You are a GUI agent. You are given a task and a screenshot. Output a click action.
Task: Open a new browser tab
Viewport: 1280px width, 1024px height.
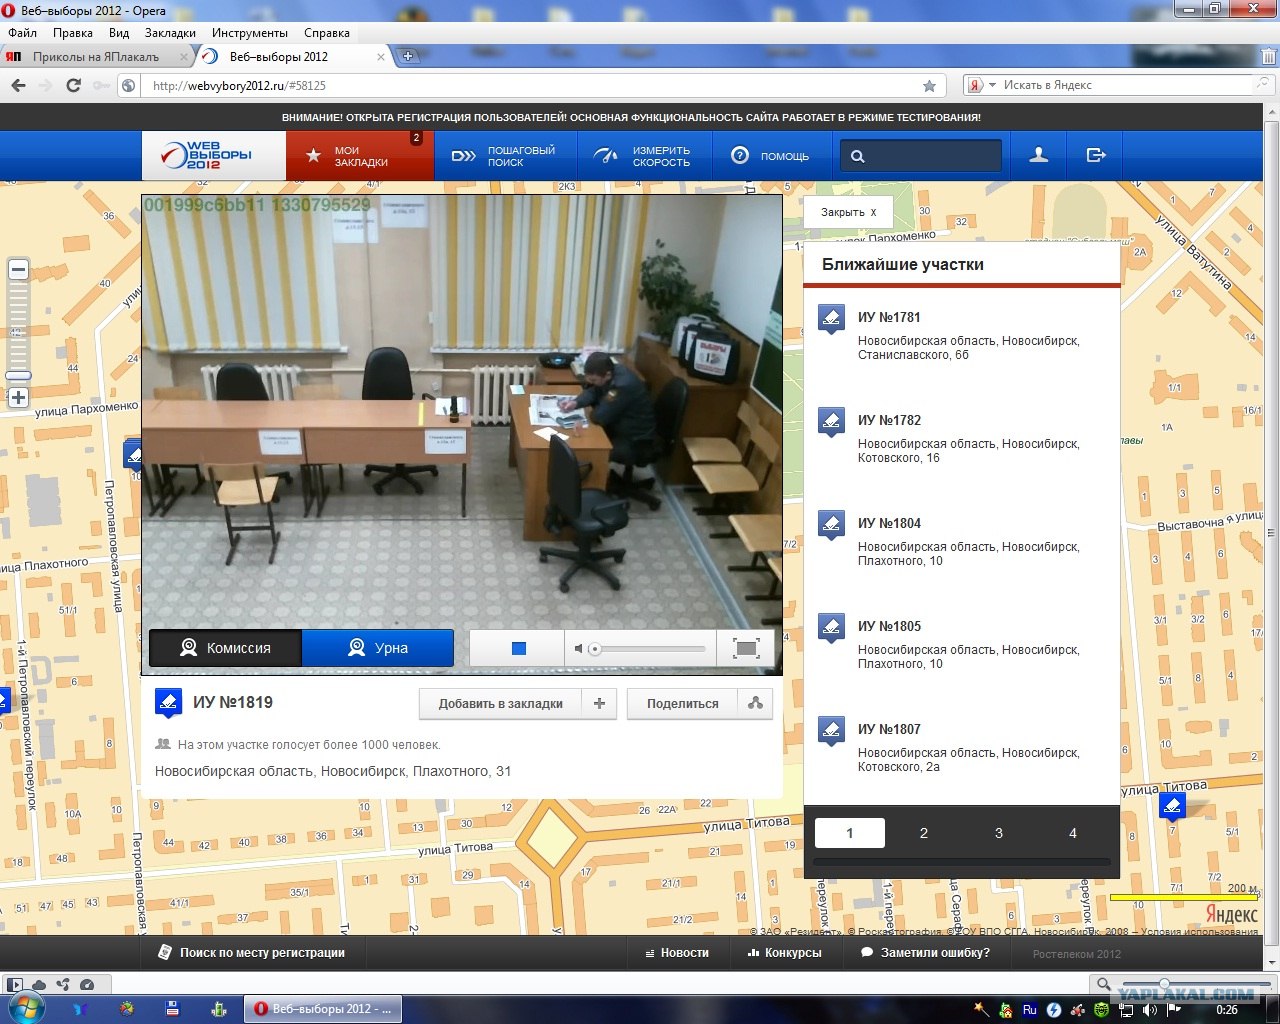coord(407,57)
